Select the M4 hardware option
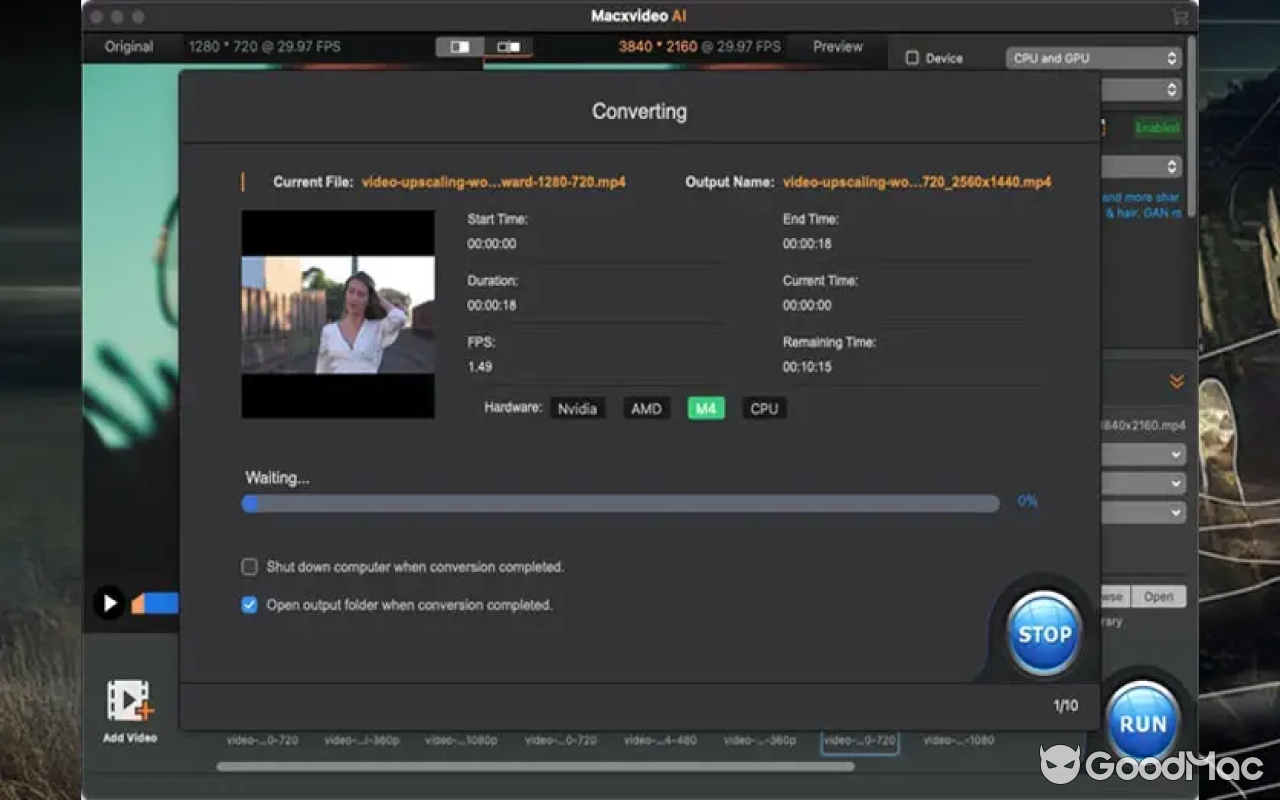1280x800 pixels. [706, 408]
